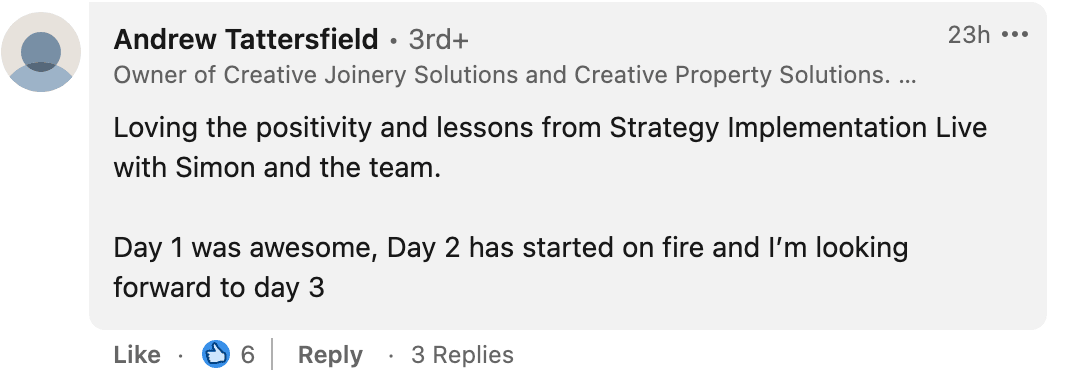Open Andrew Tattersfield's name link
1068x388 pixels.
tap(246, 39)
